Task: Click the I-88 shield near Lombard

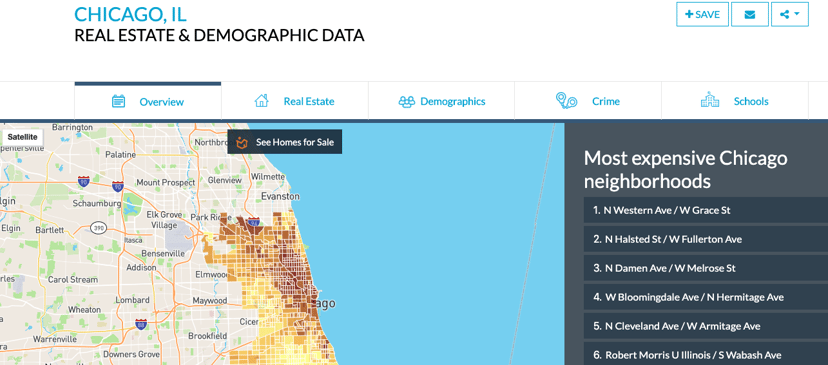Action: [141, 324]
